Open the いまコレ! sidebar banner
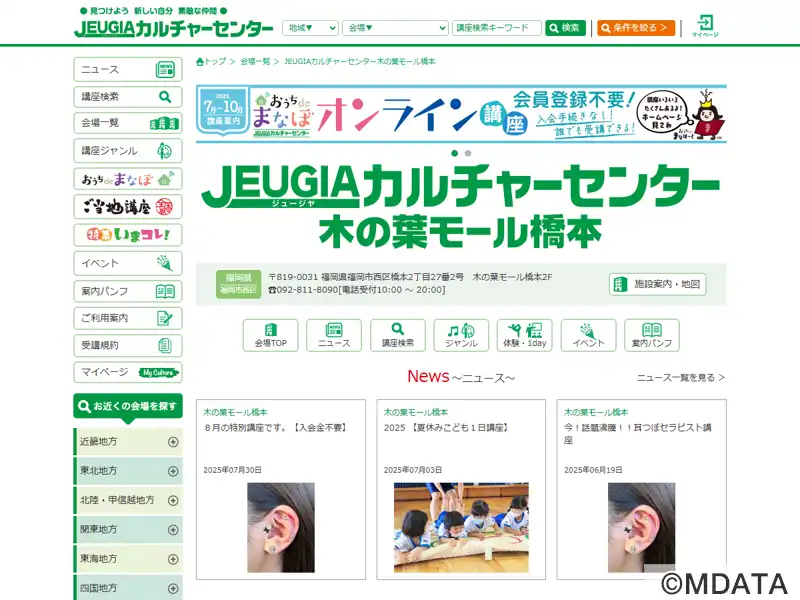The image size is (800, 600). tap(128, 235)
